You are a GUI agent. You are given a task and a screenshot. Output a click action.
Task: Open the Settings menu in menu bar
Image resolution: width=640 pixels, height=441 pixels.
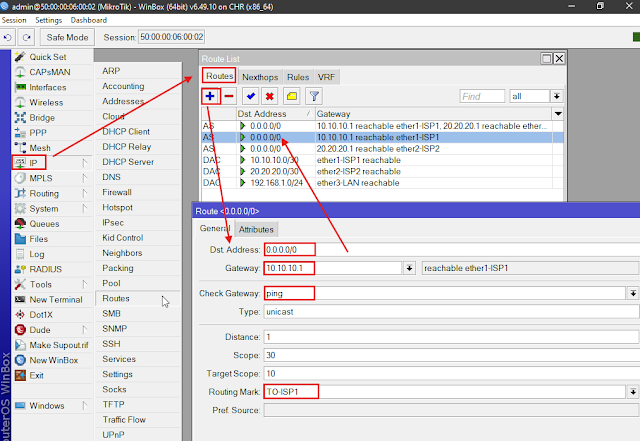pyautogui.click(x=49, y=20)
